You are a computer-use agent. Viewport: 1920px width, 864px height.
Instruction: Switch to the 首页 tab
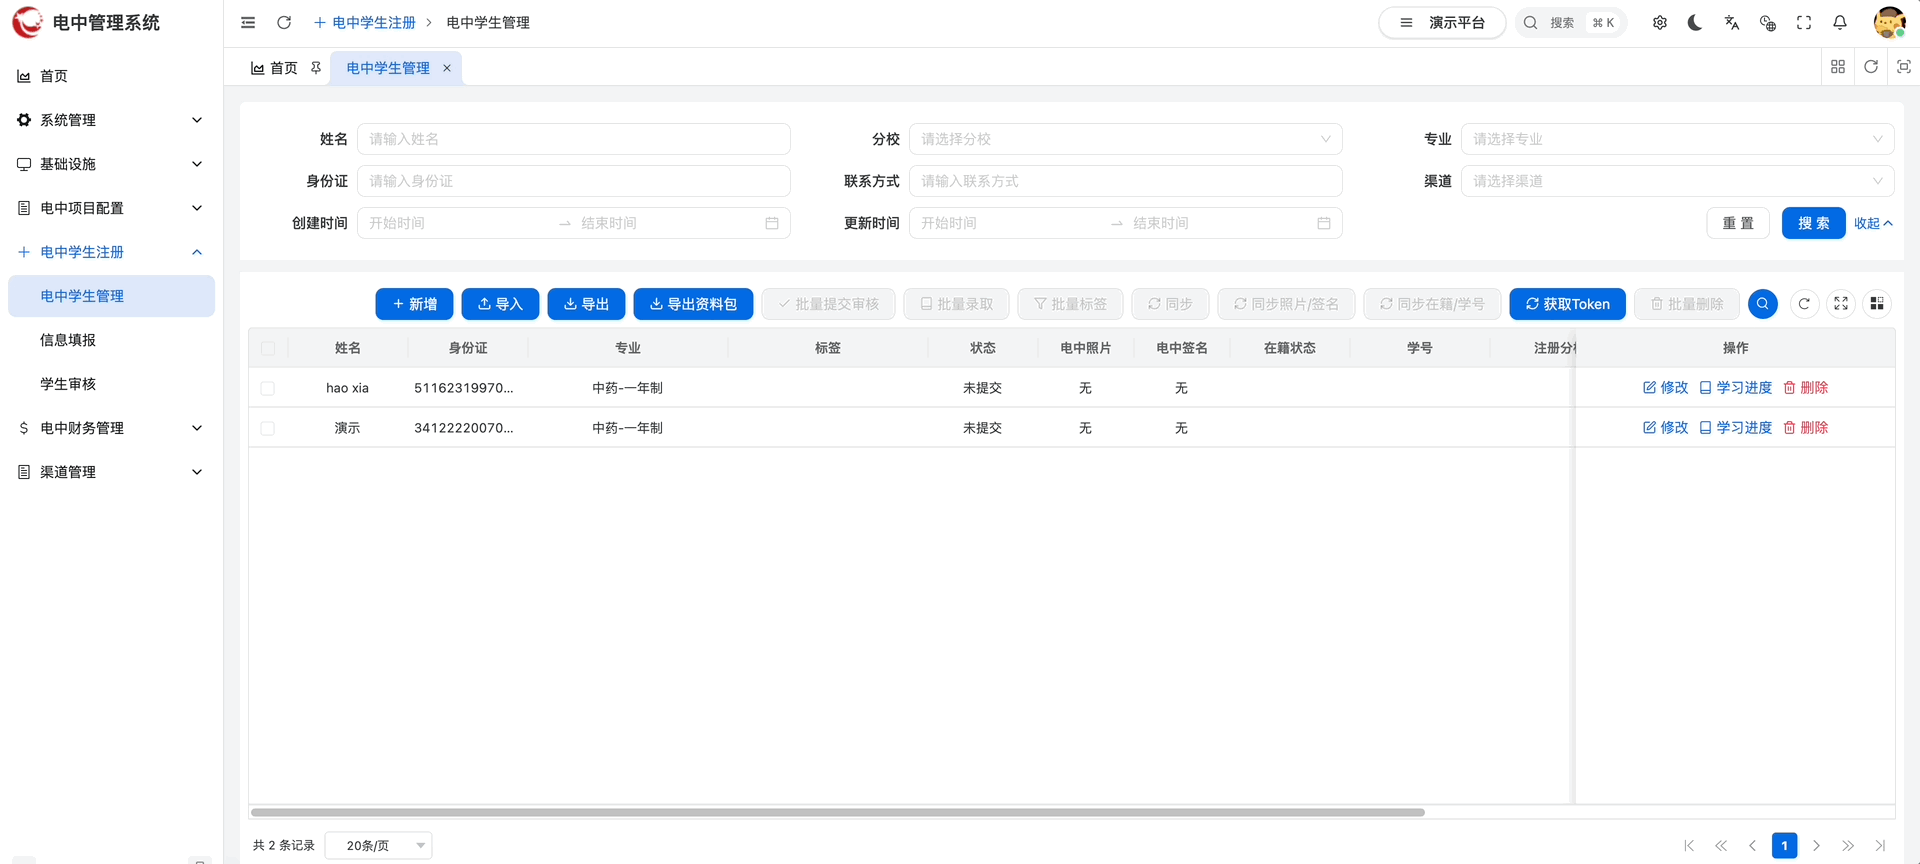[x=275, y=68]
